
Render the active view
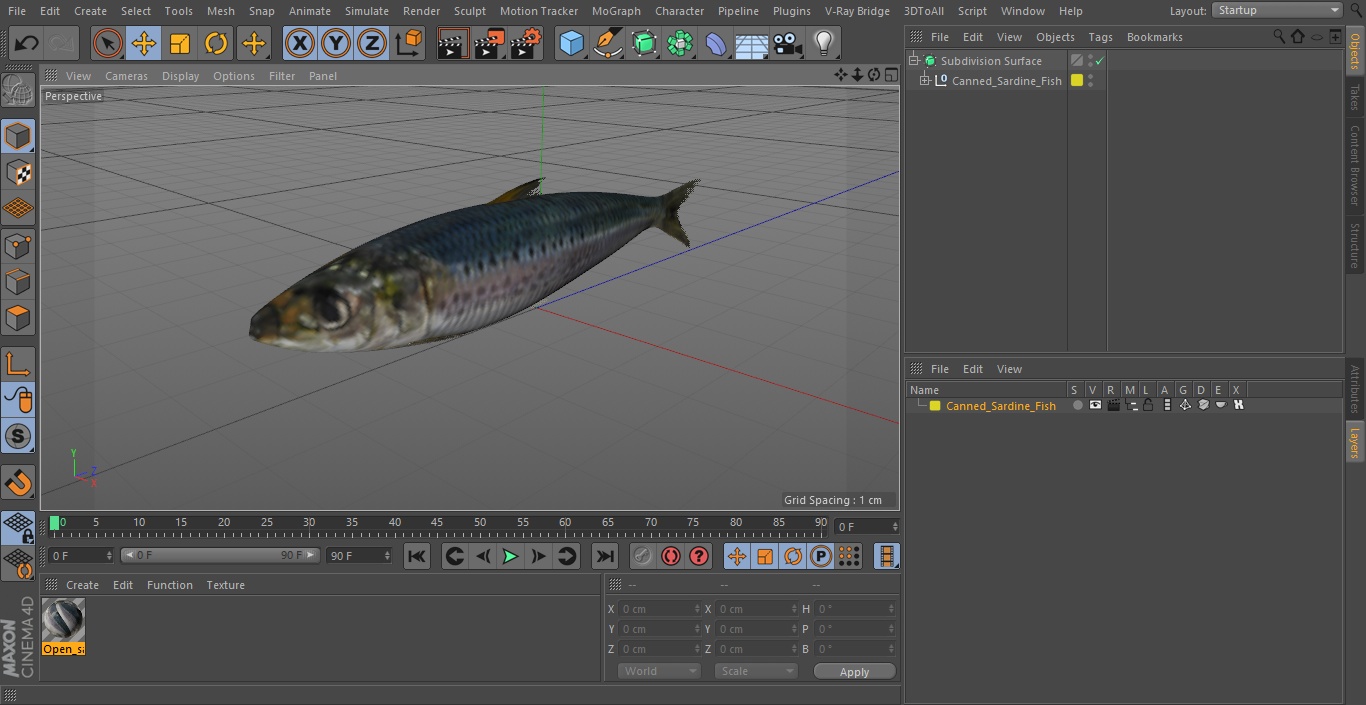point(453,43)
